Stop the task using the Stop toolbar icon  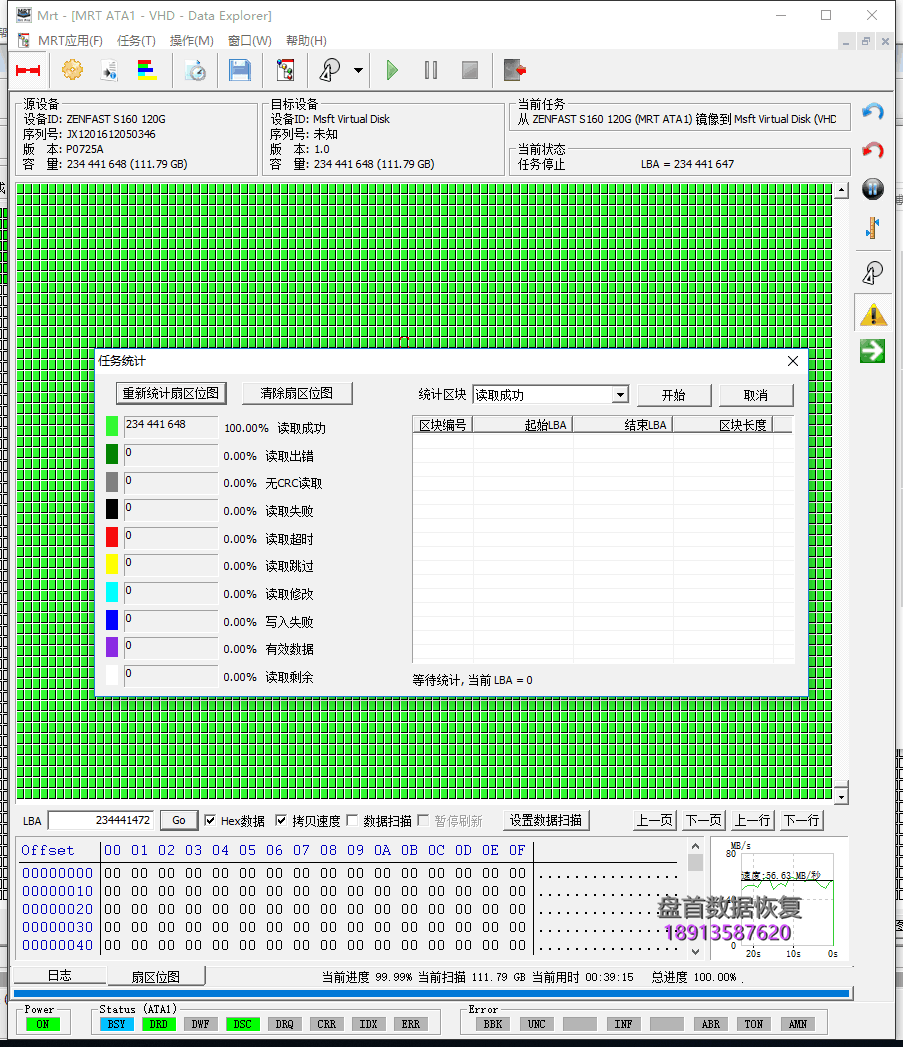(470, 70)
